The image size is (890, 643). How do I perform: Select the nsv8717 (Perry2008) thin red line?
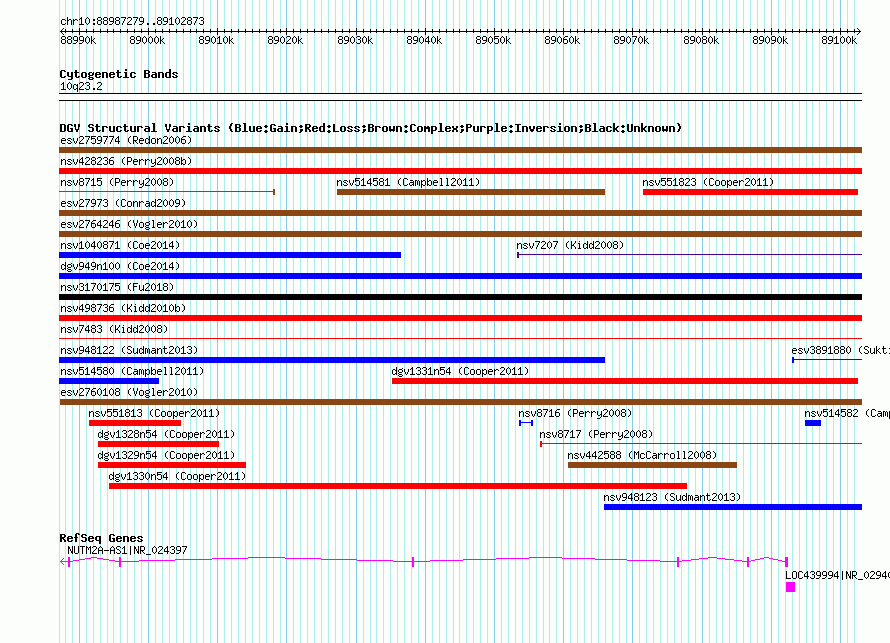click(x=700, y=444)
